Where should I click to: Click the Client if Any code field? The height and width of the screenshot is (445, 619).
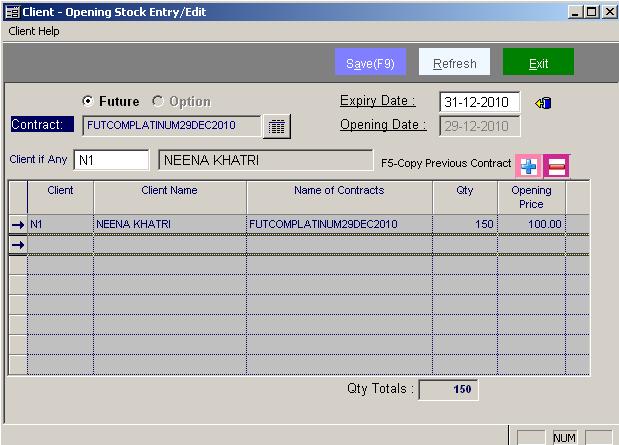[110, 160]
